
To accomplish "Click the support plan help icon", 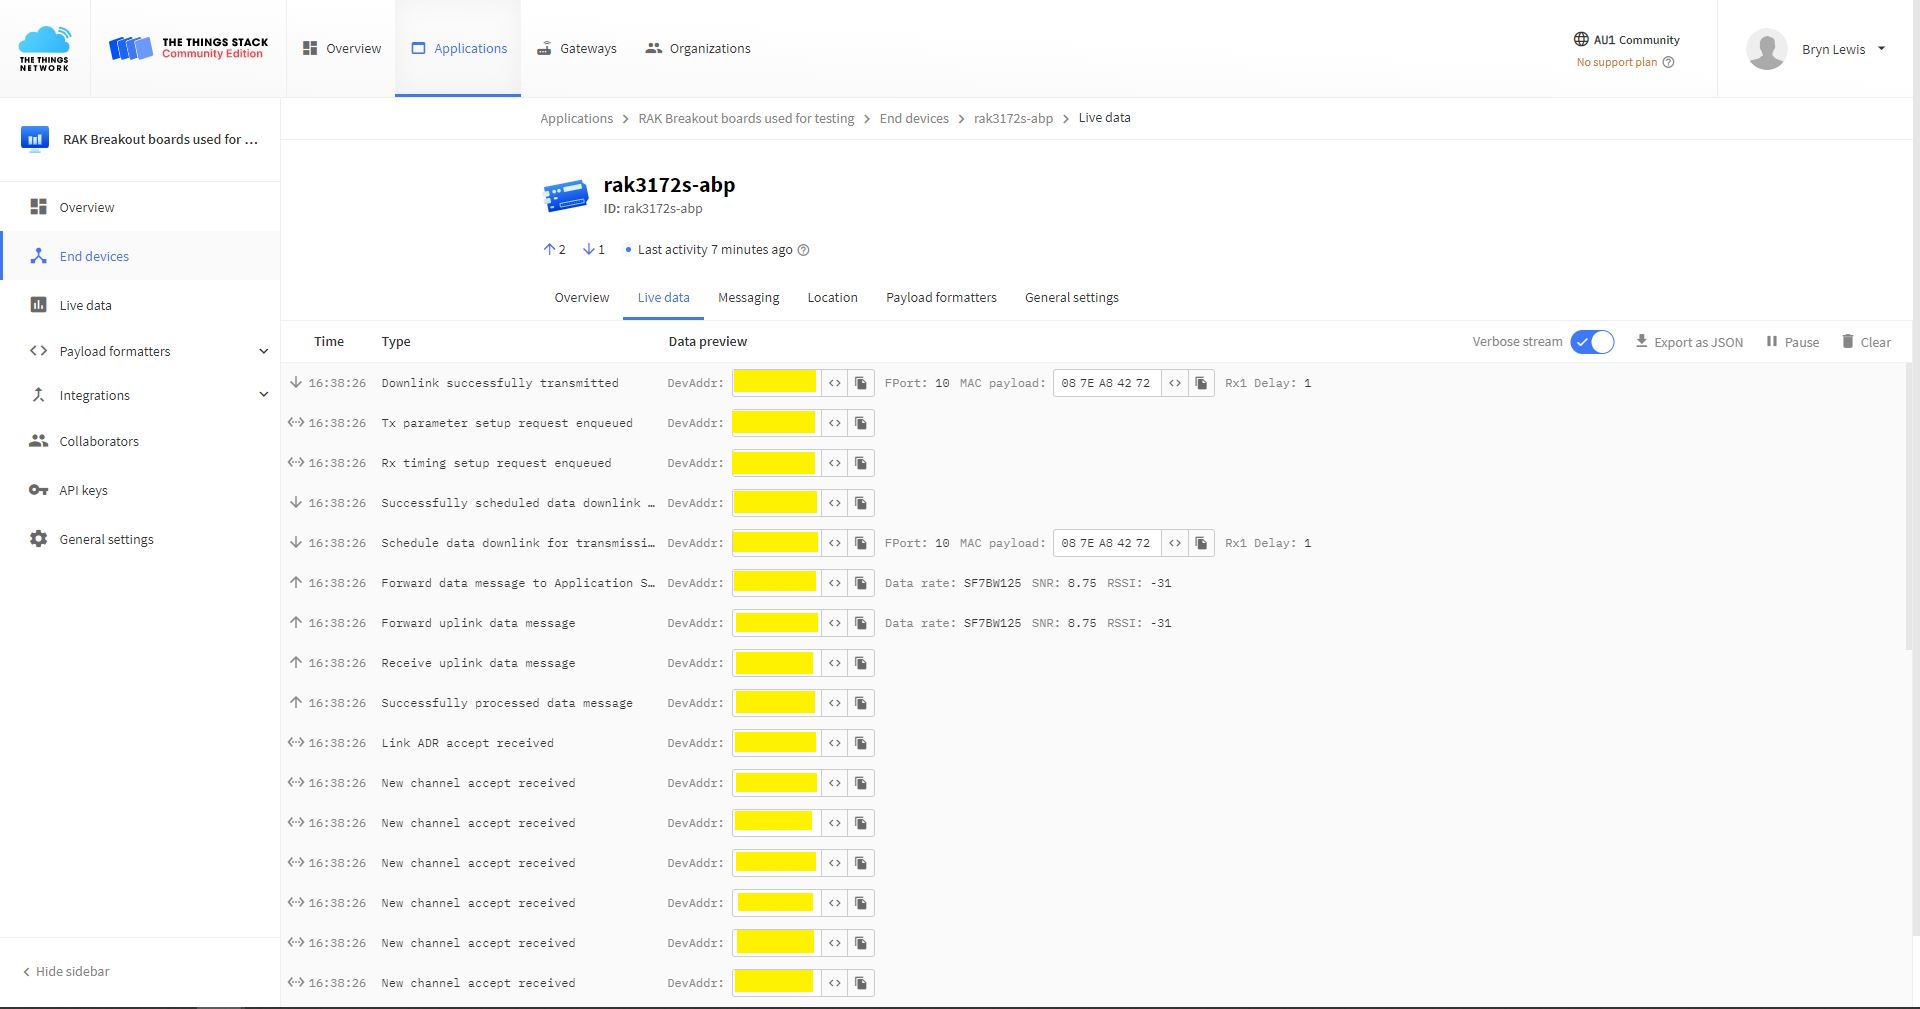I will click(x=1668, y=62).
